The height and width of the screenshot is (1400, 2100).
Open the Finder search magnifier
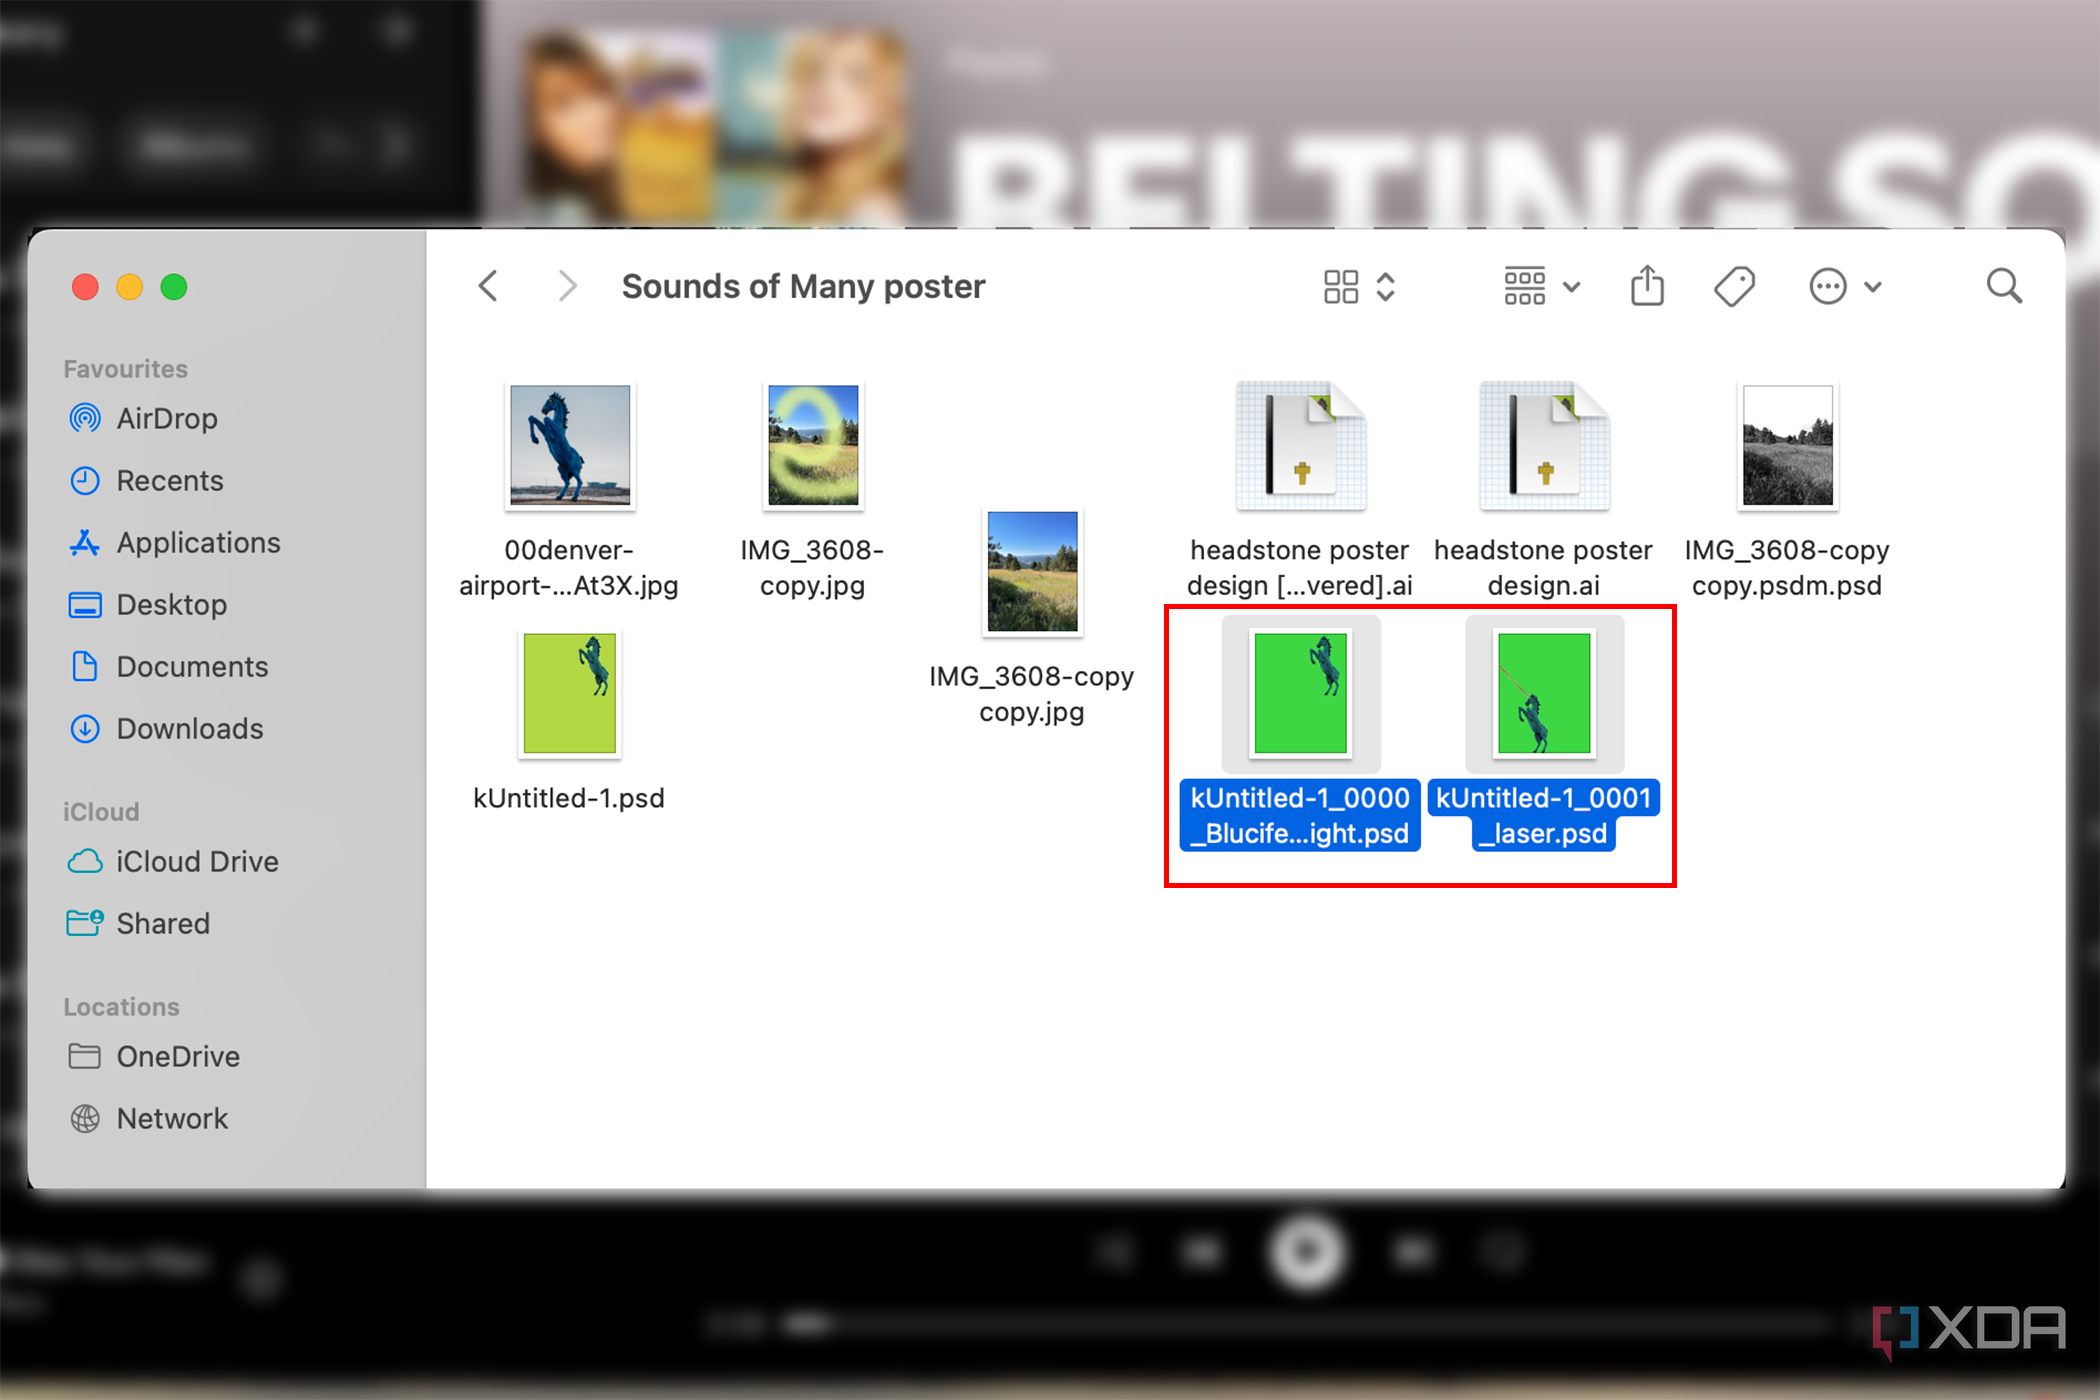[x=2004, y=286]
